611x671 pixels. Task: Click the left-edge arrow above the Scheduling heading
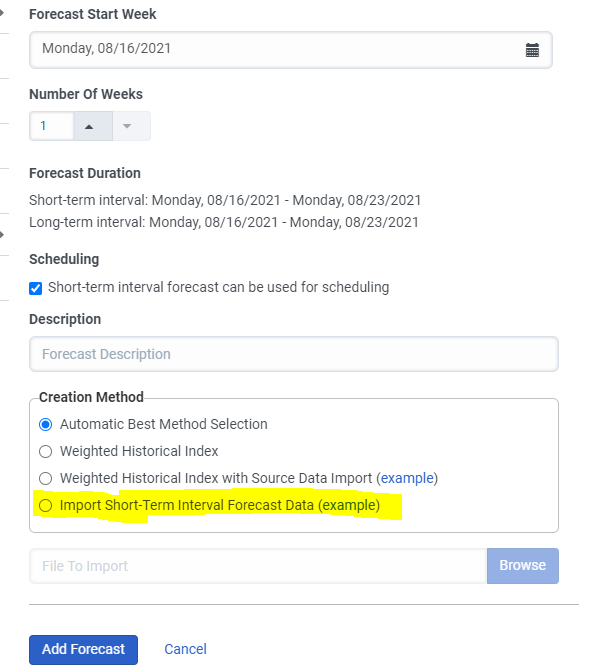click(3, 234)
